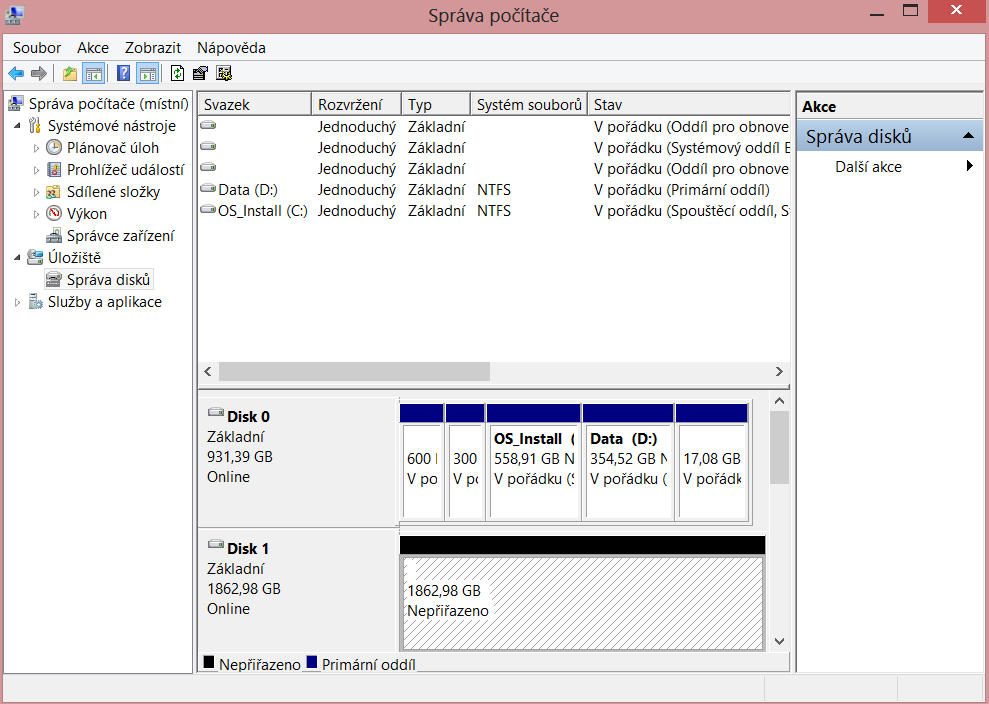
Task: Click the volume list horizontal scrollbar
Action: [x=354, y=371]
